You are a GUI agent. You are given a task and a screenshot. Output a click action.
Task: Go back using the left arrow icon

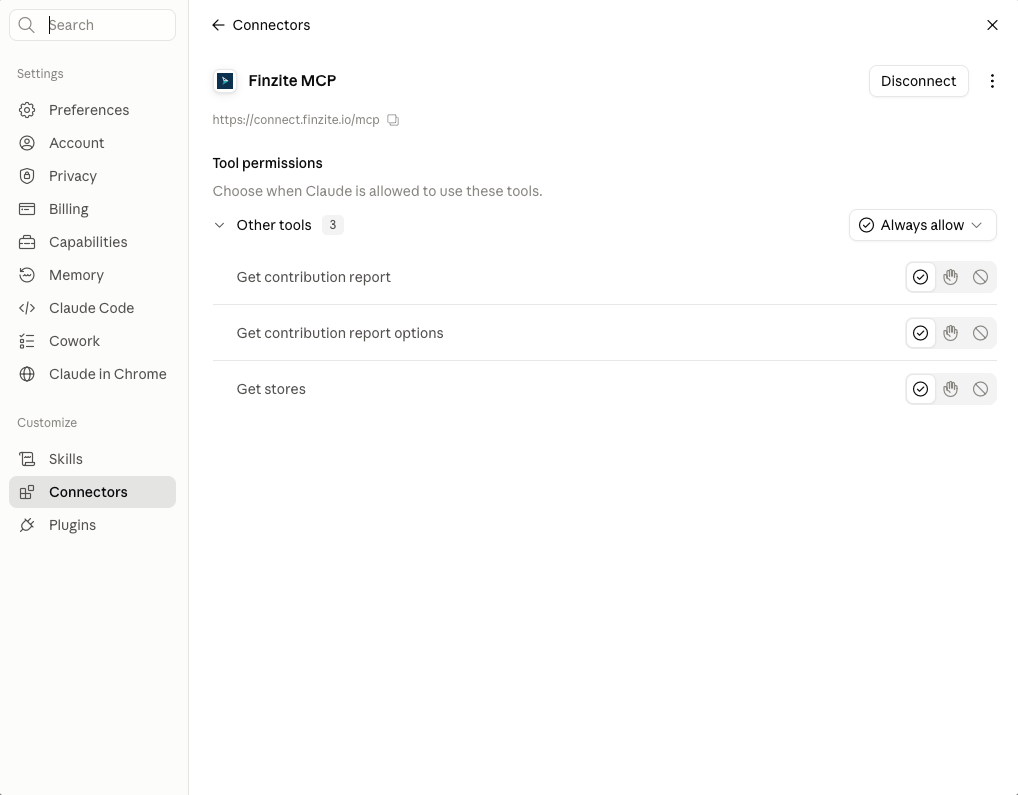coord(218,25)
